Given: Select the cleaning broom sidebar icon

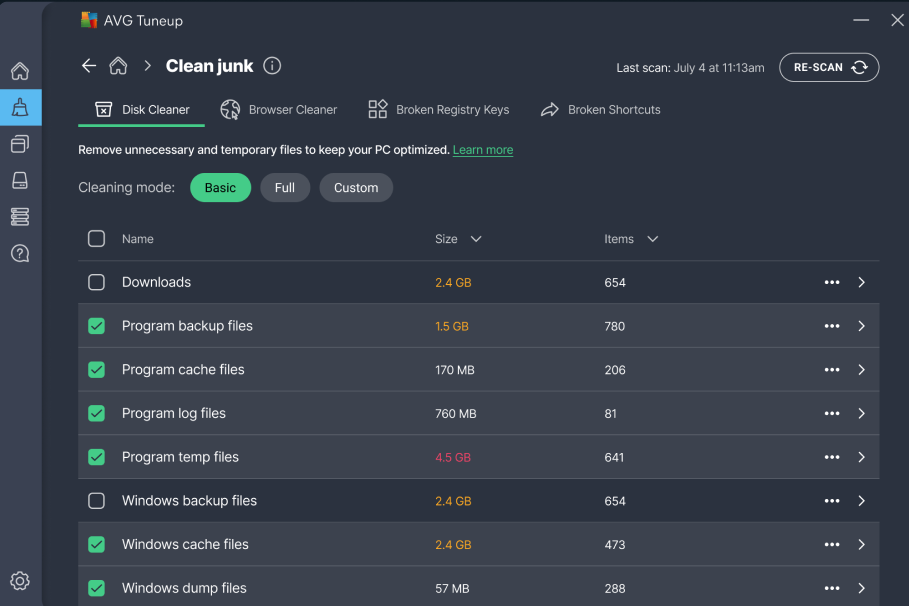Looking at the screenshot, I should pos(20,107).
